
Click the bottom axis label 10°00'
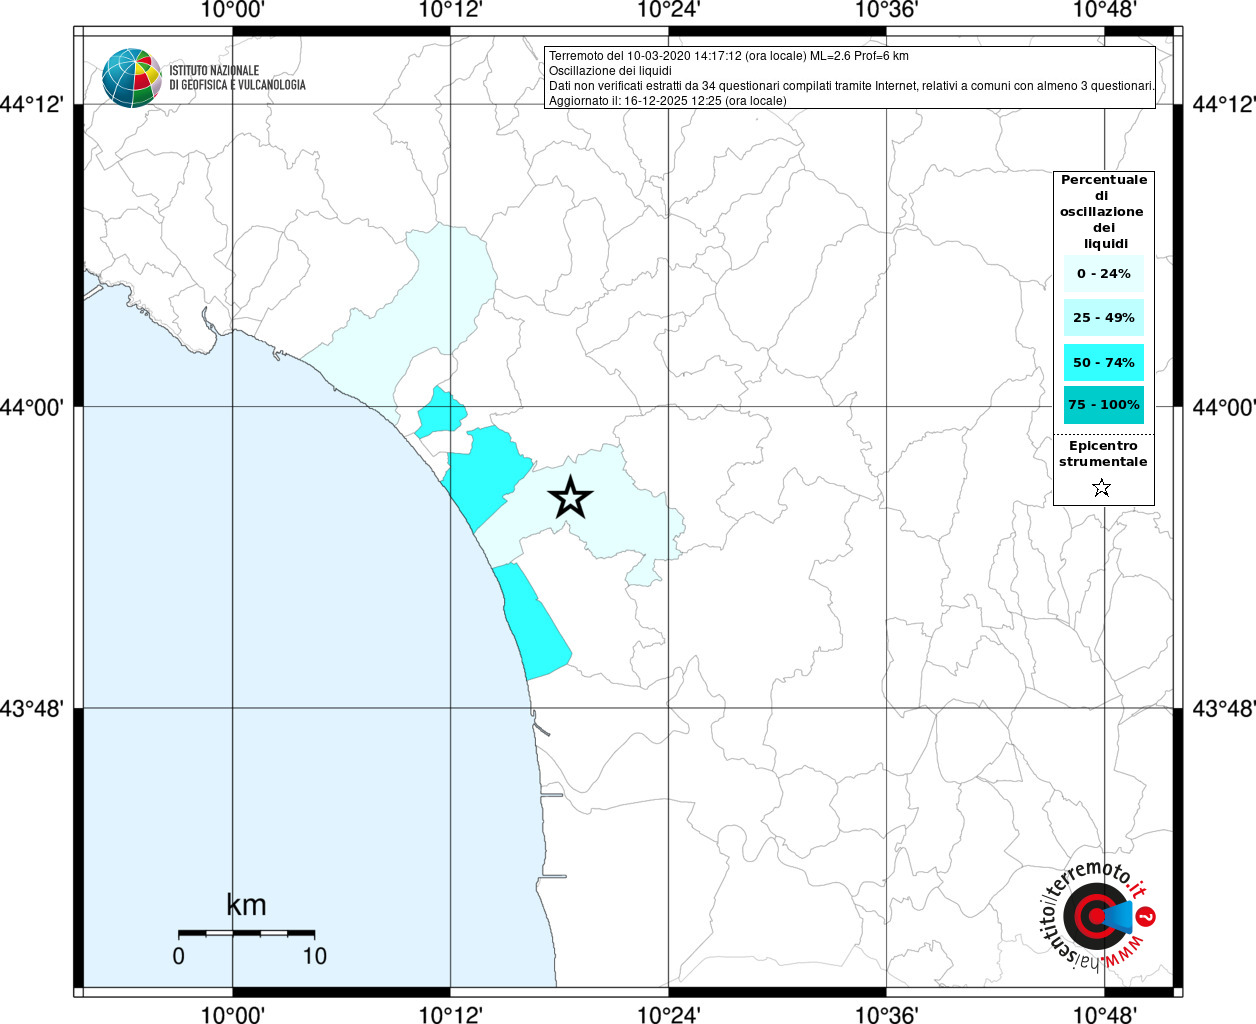point(232,1015)
